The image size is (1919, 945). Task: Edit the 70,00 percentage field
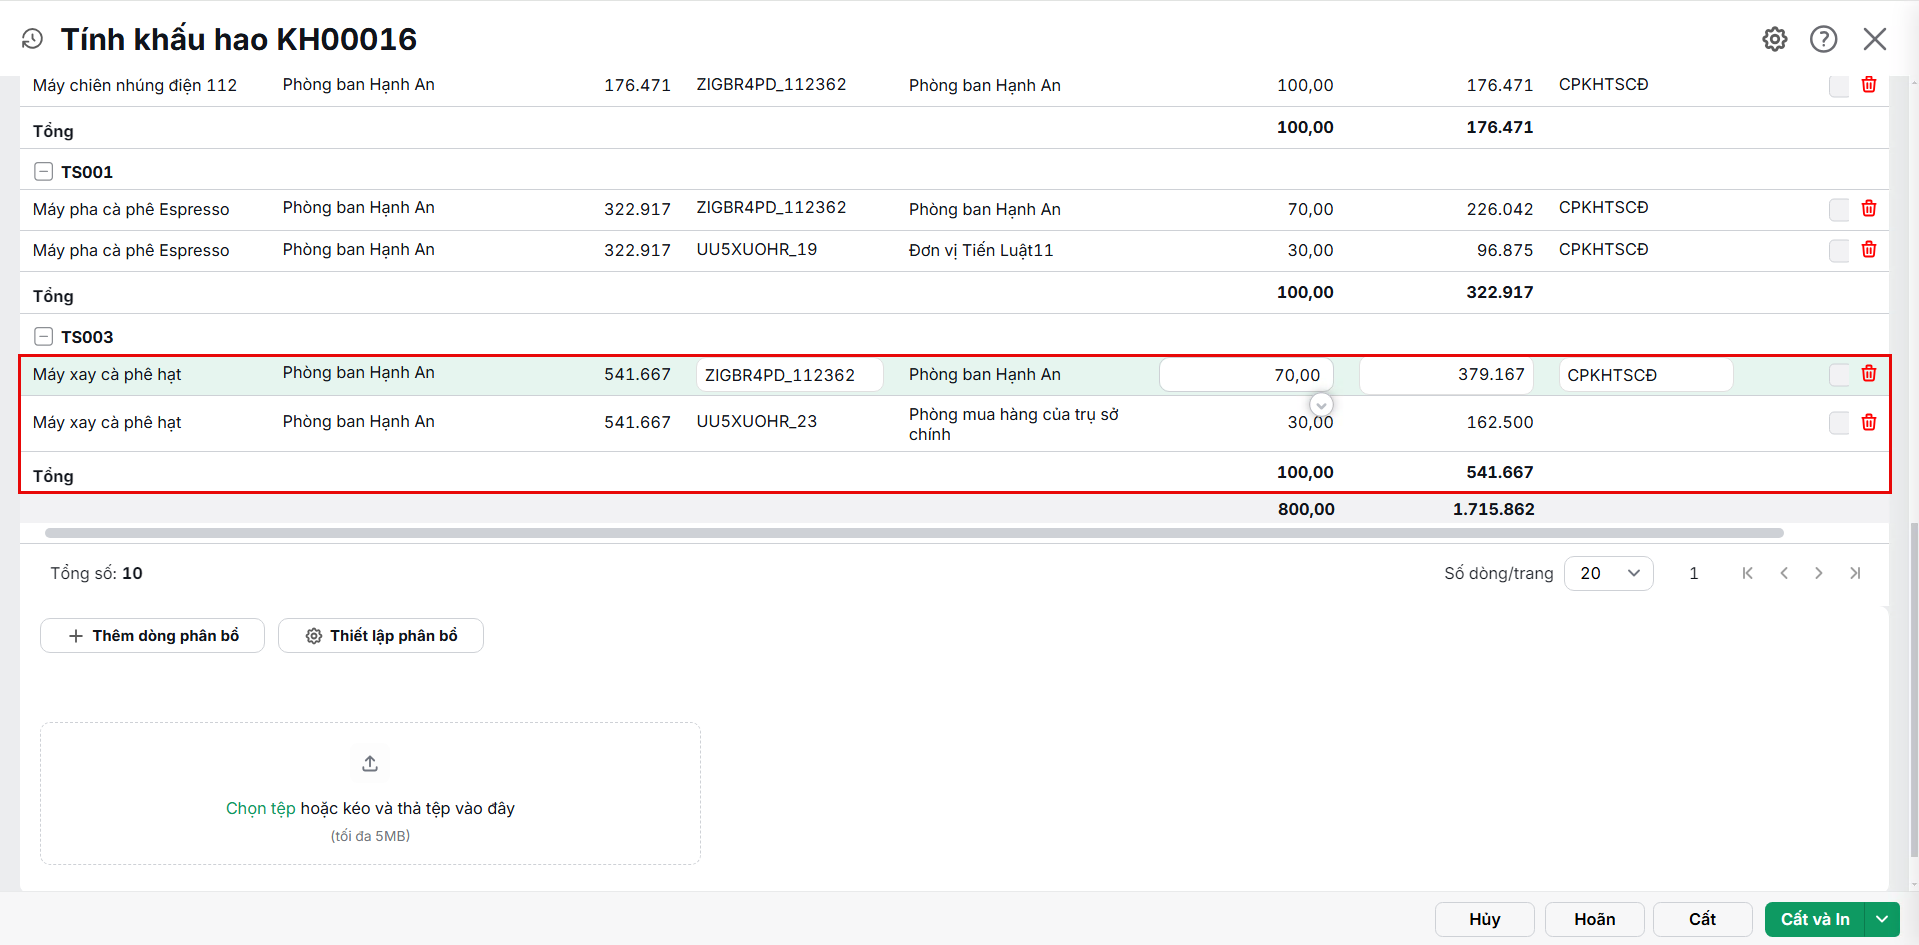tap(1246, 375)
